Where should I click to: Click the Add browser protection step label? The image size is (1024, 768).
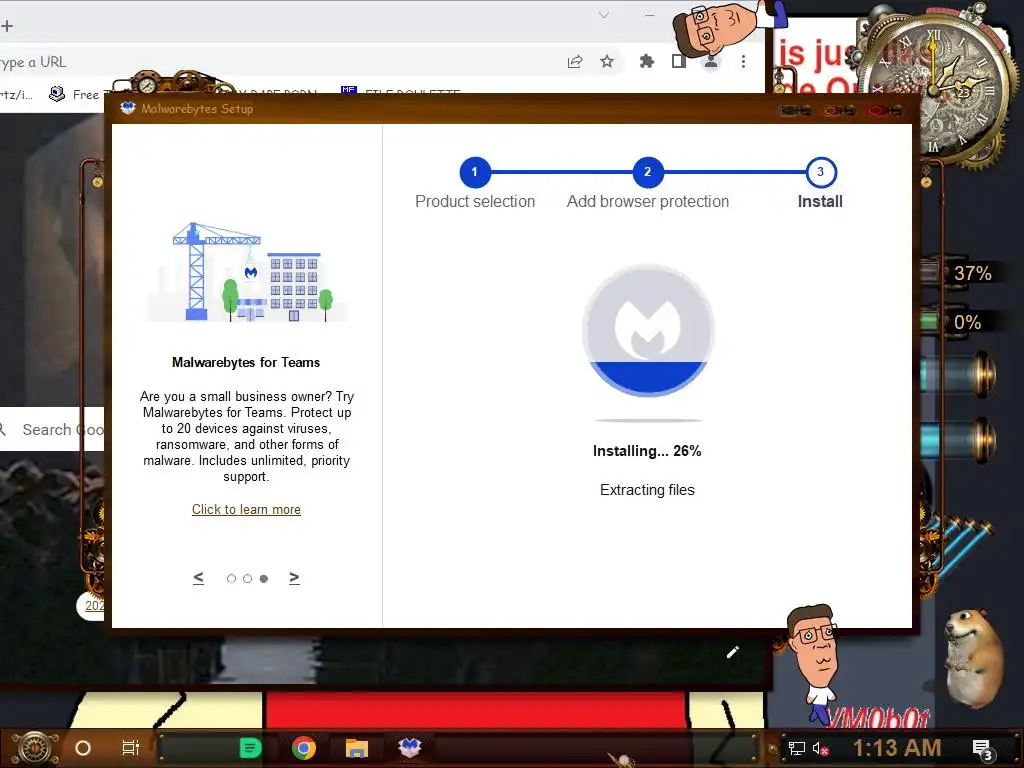click(x=648, y=202)
